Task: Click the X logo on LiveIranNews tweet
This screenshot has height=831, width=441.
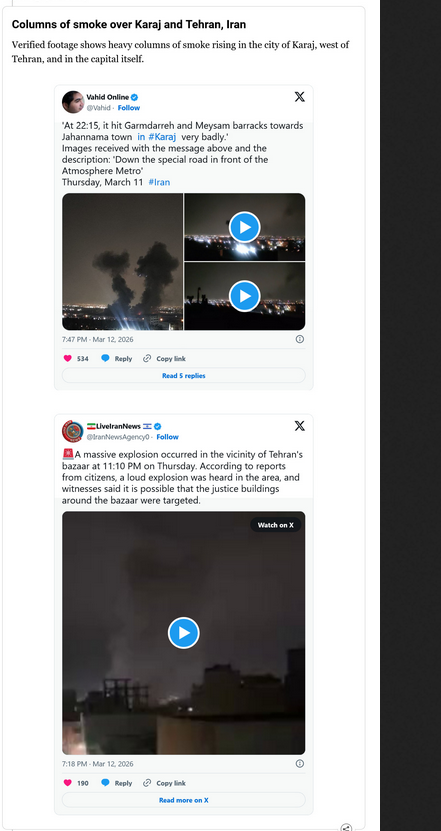Action: pos(299,426)
